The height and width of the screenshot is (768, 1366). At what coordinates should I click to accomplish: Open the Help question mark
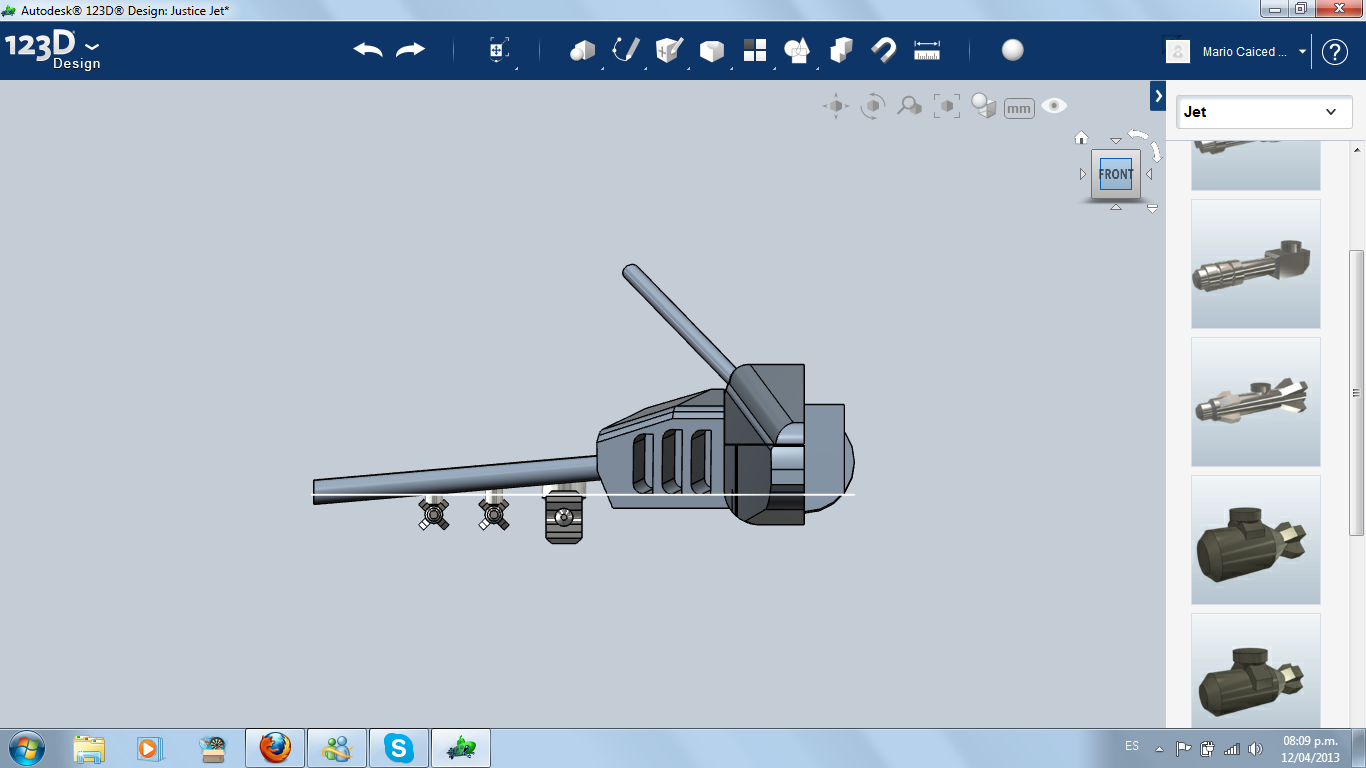point(1335,52)
